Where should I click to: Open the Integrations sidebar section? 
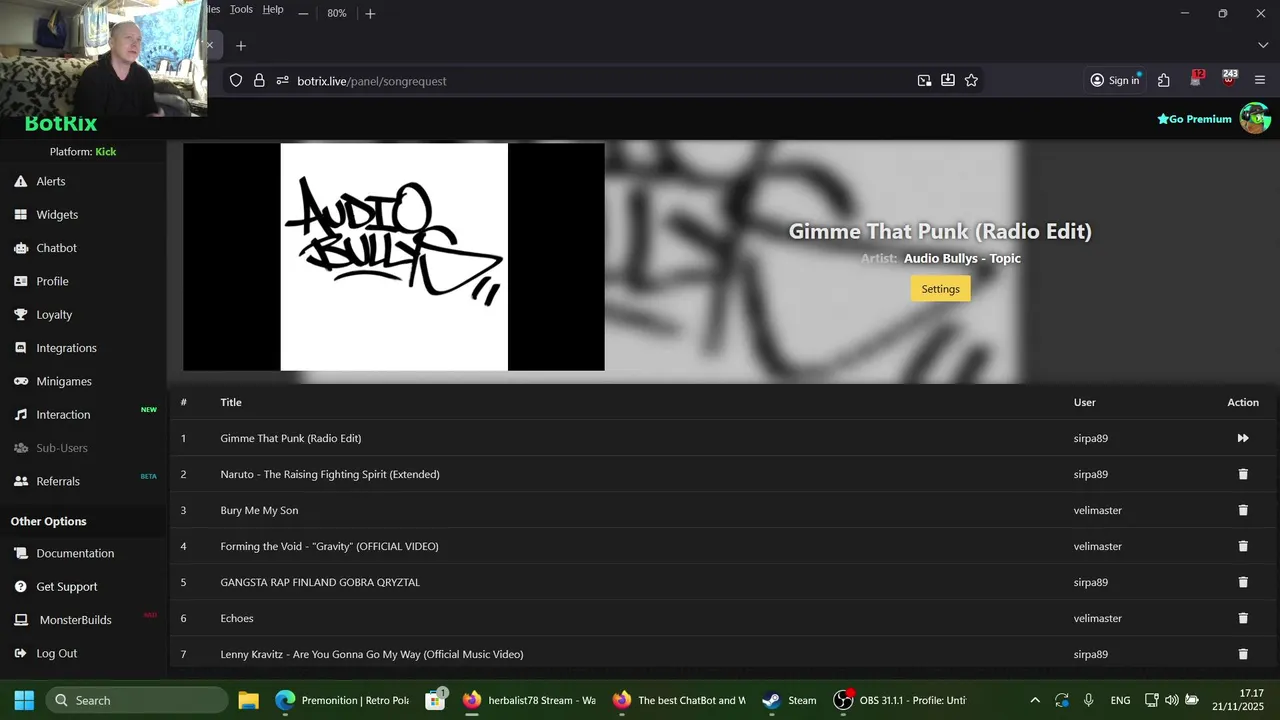66,348
